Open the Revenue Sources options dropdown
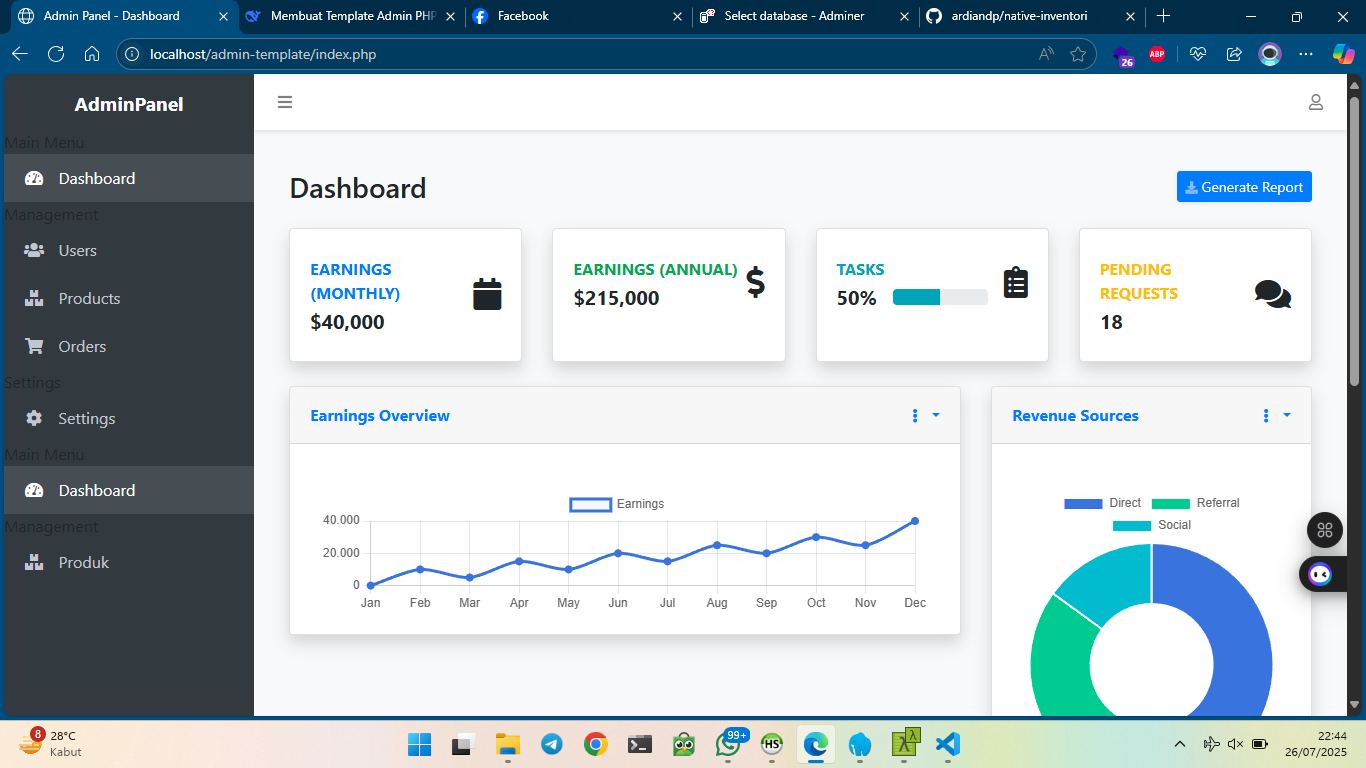Viewport: 1366px width, 768px height. pyautogui.click(x=1276, y=416)
